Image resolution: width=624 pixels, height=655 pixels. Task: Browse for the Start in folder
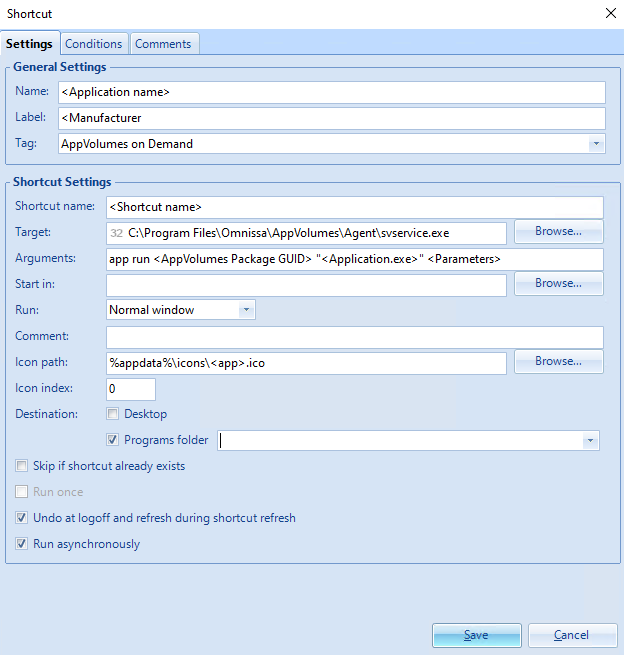coord(558,284)
